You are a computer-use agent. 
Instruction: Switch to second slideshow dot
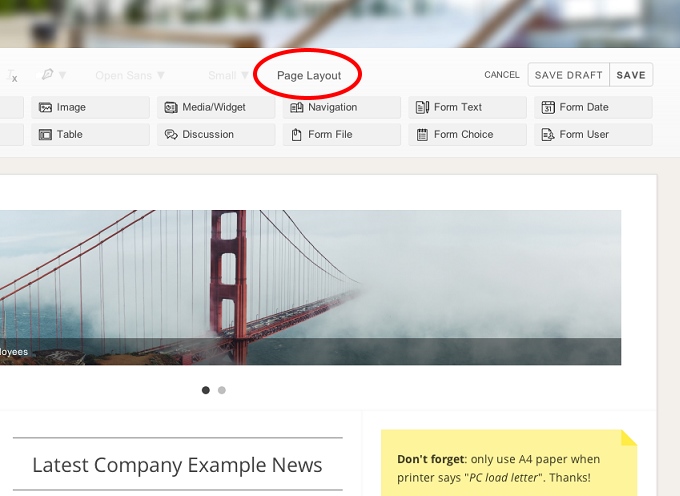pos(222,390)
